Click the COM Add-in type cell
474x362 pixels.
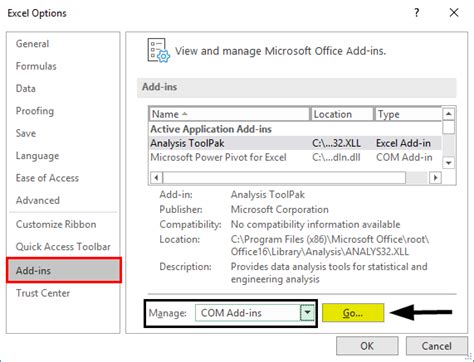point(404,157)
